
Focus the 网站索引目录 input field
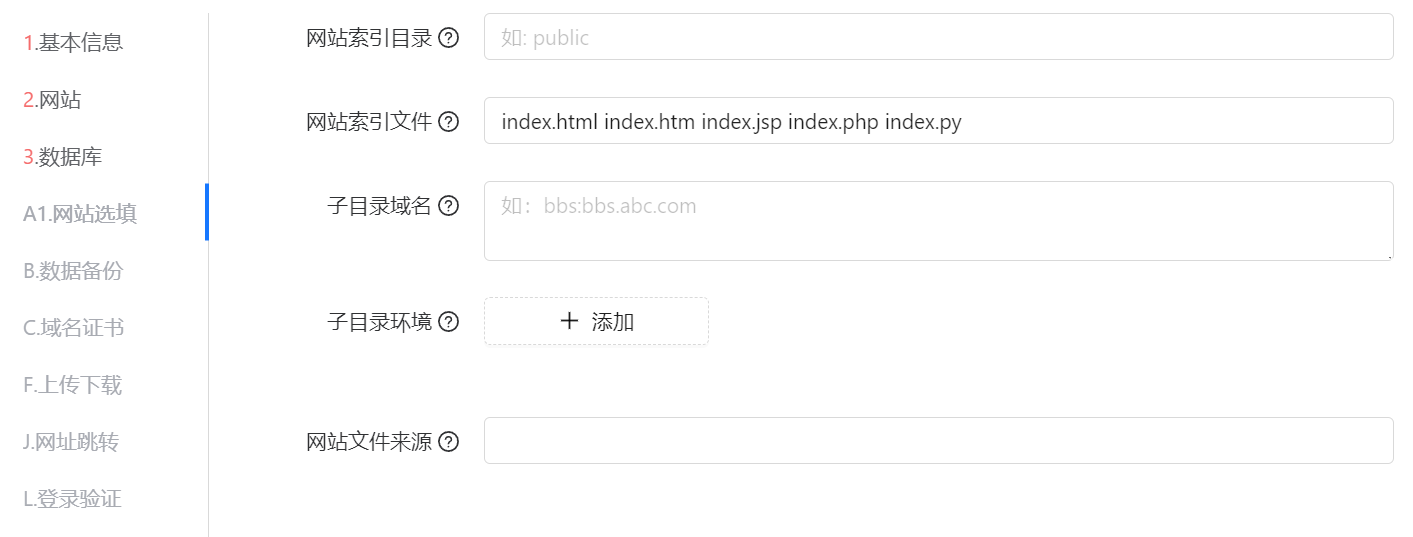click(x=939, y=37)
